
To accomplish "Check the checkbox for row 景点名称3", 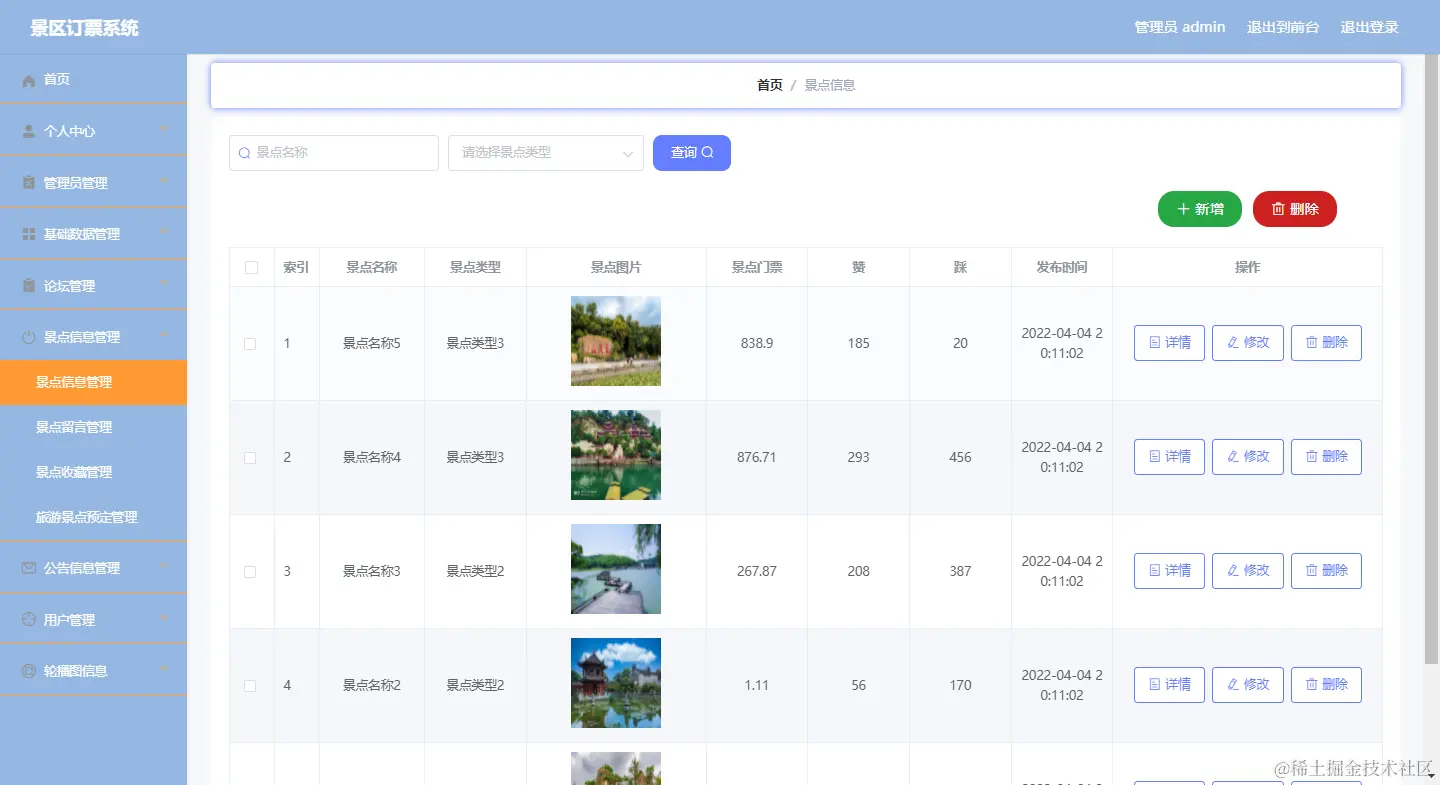I will pyautogui.click(x=251, y=570).
